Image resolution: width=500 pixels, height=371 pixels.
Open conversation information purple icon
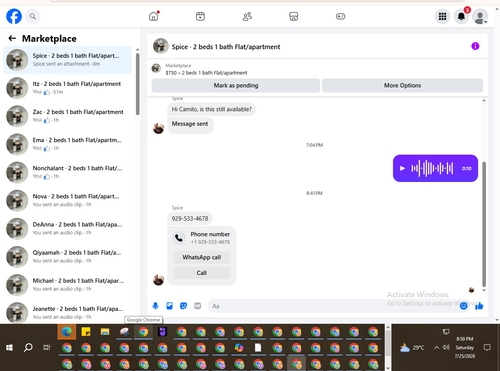pos(475,46)
